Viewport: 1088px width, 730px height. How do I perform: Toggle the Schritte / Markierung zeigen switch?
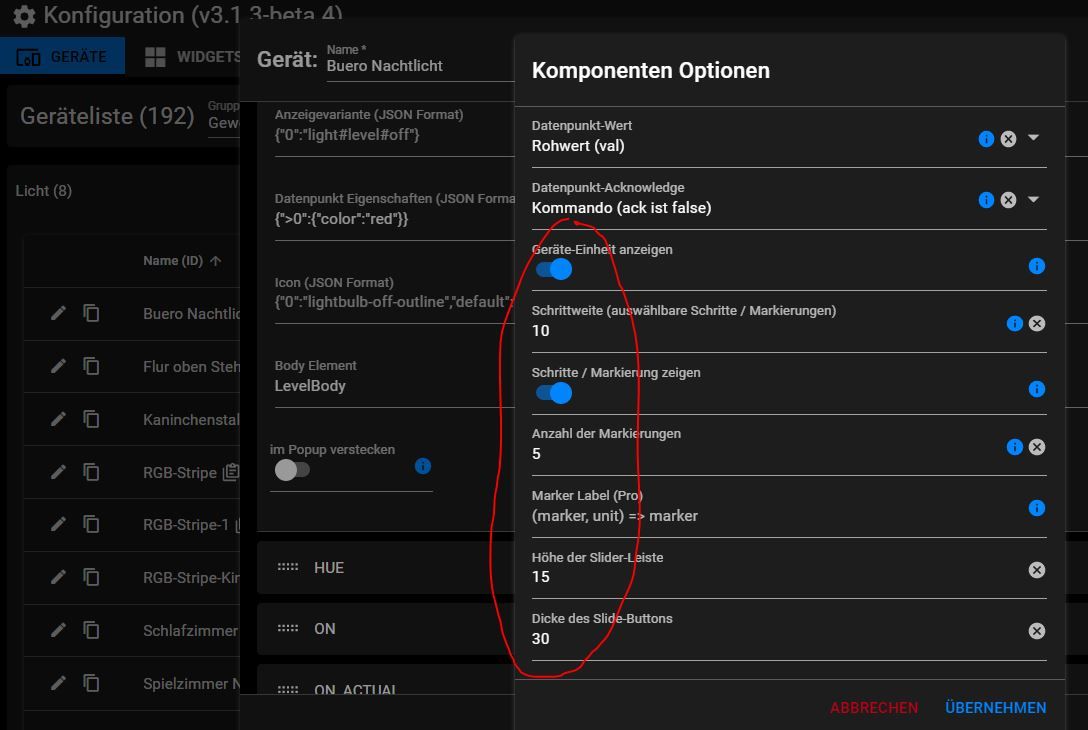tap(553, 393)
